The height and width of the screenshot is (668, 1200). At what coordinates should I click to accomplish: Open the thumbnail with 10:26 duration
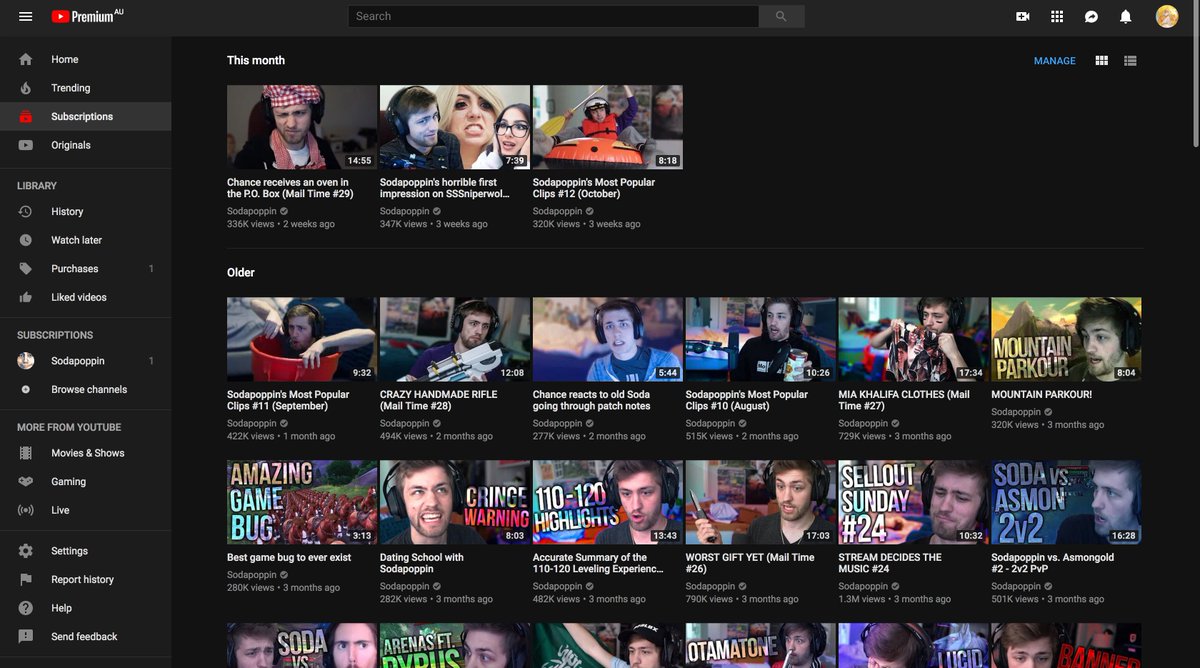point(761,339)
